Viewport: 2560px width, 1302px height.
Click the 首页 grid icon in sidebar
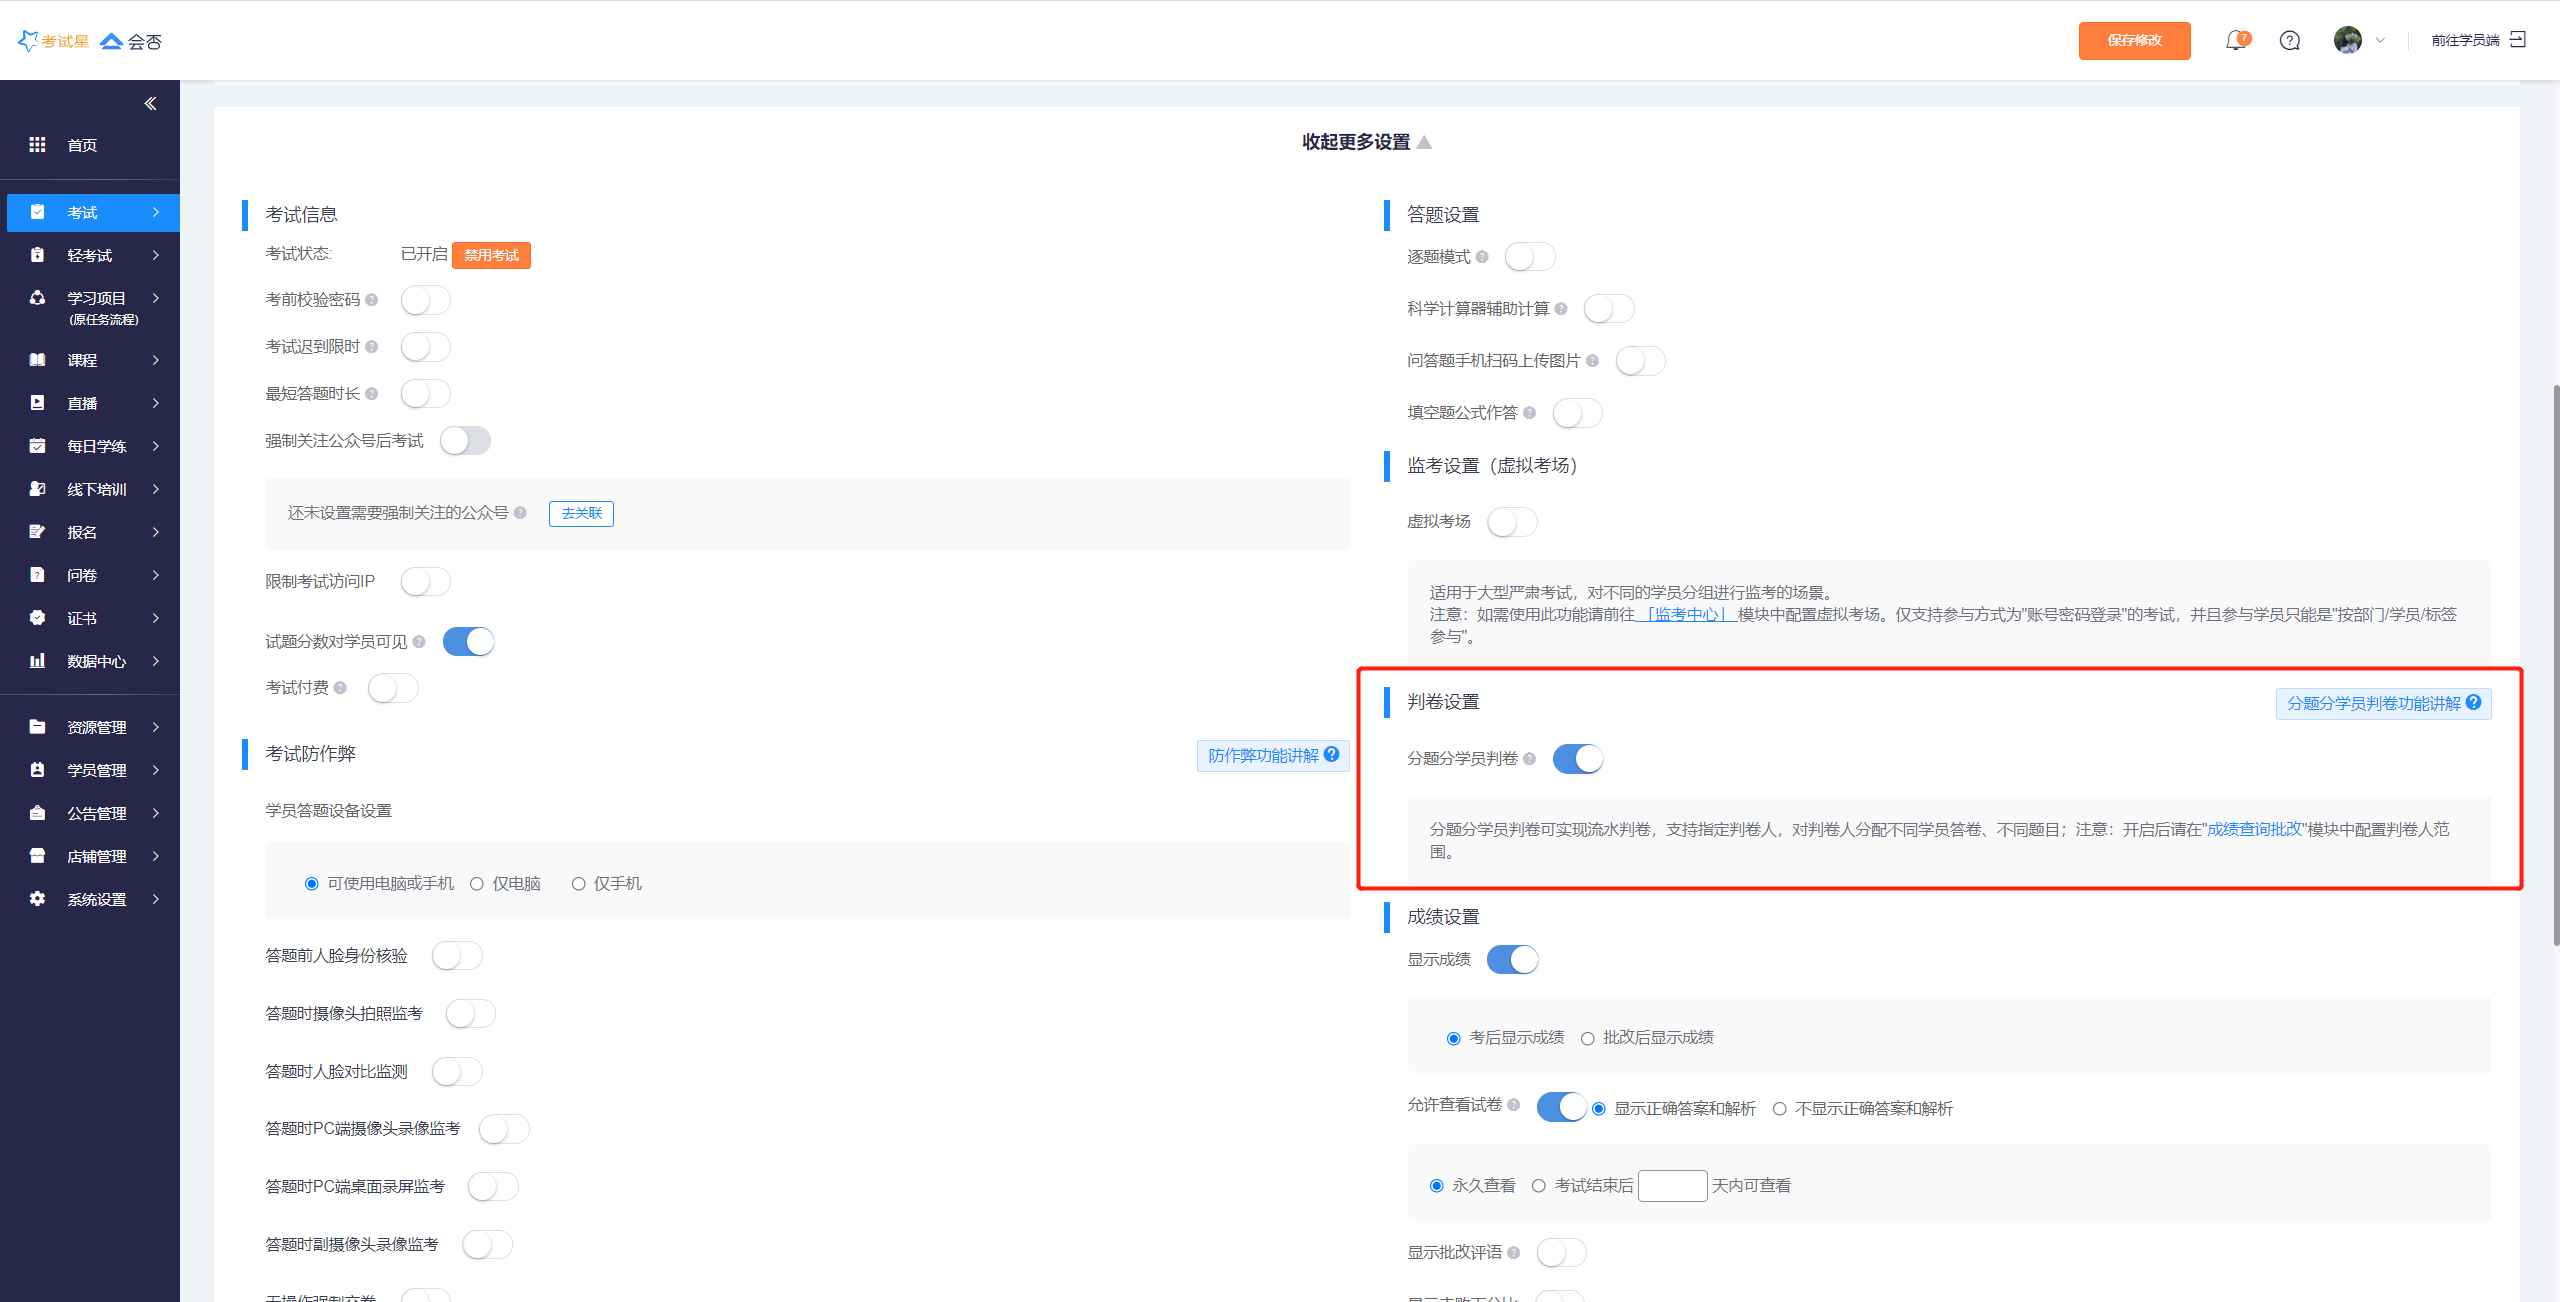coord(37,145)
